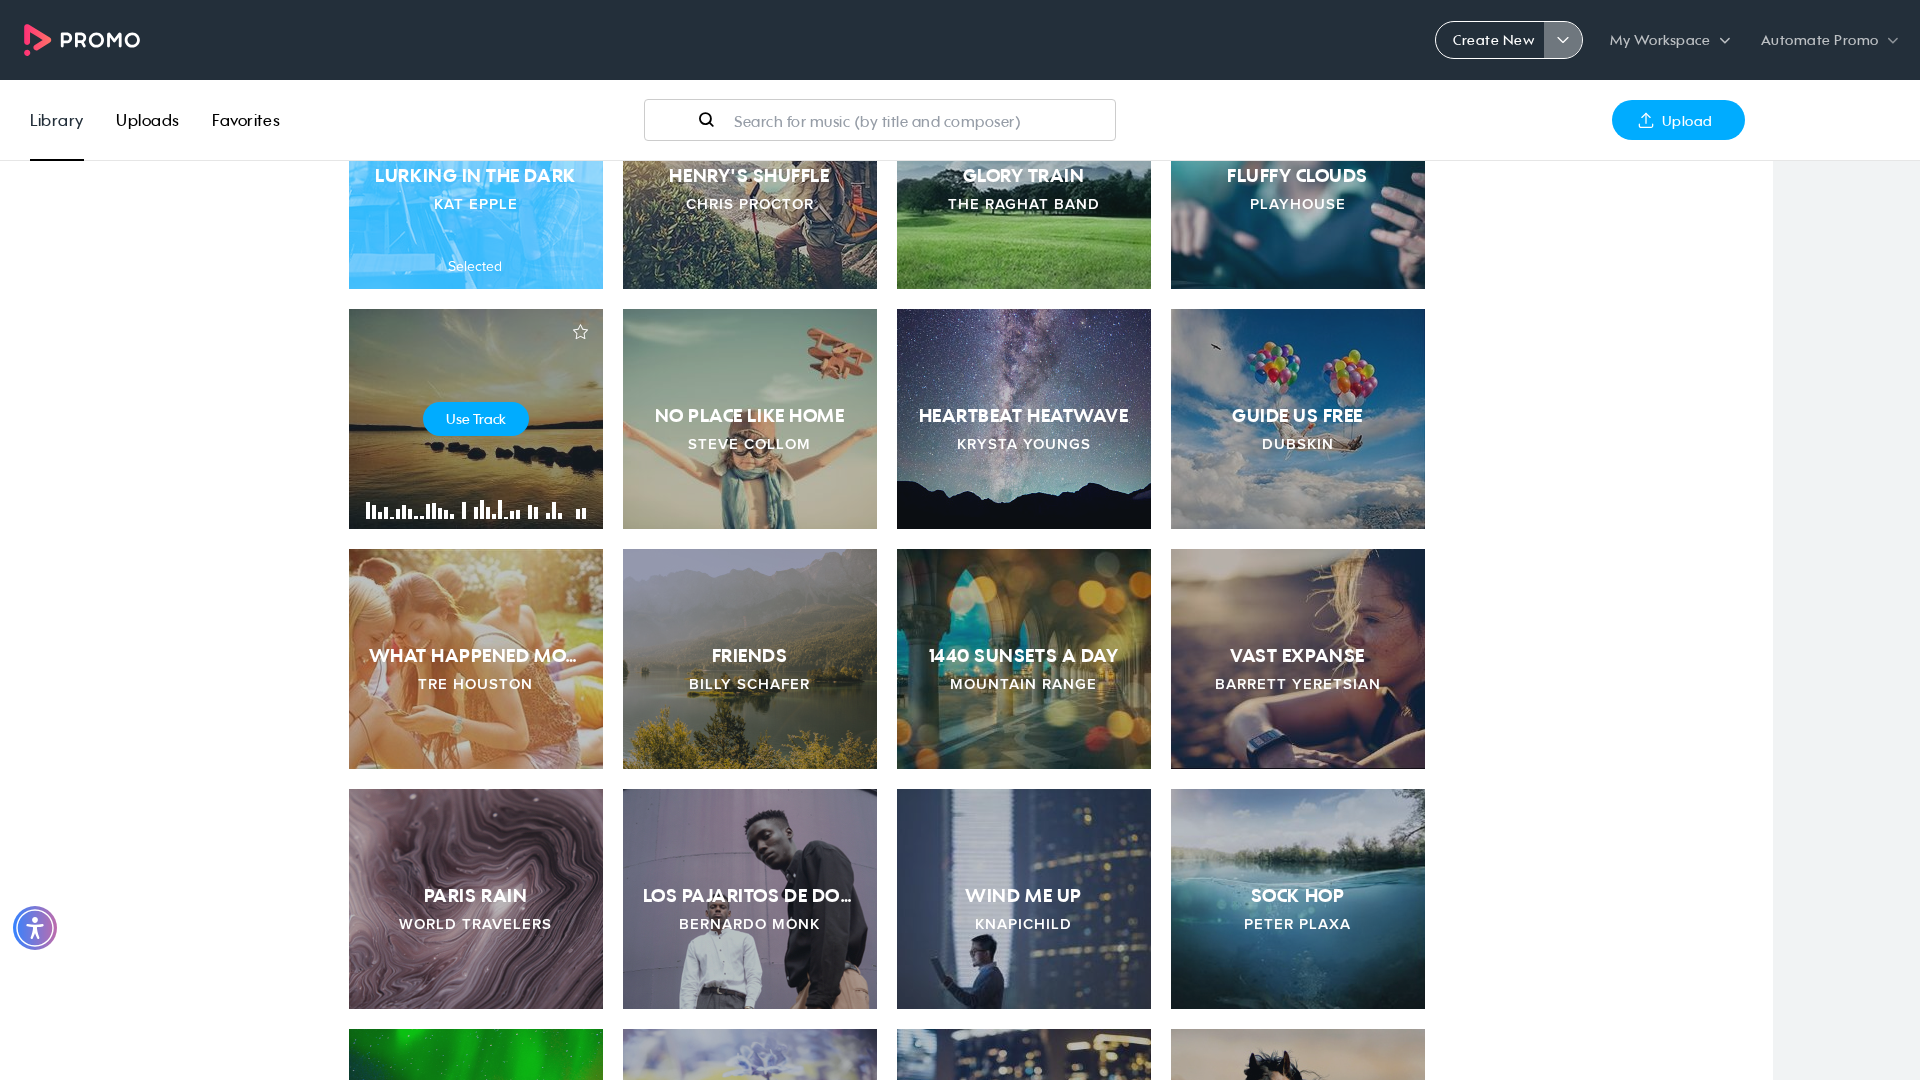Click the magnifying glass search icon
This screenshot has height=1080, width=1920.
click(706, 120)
